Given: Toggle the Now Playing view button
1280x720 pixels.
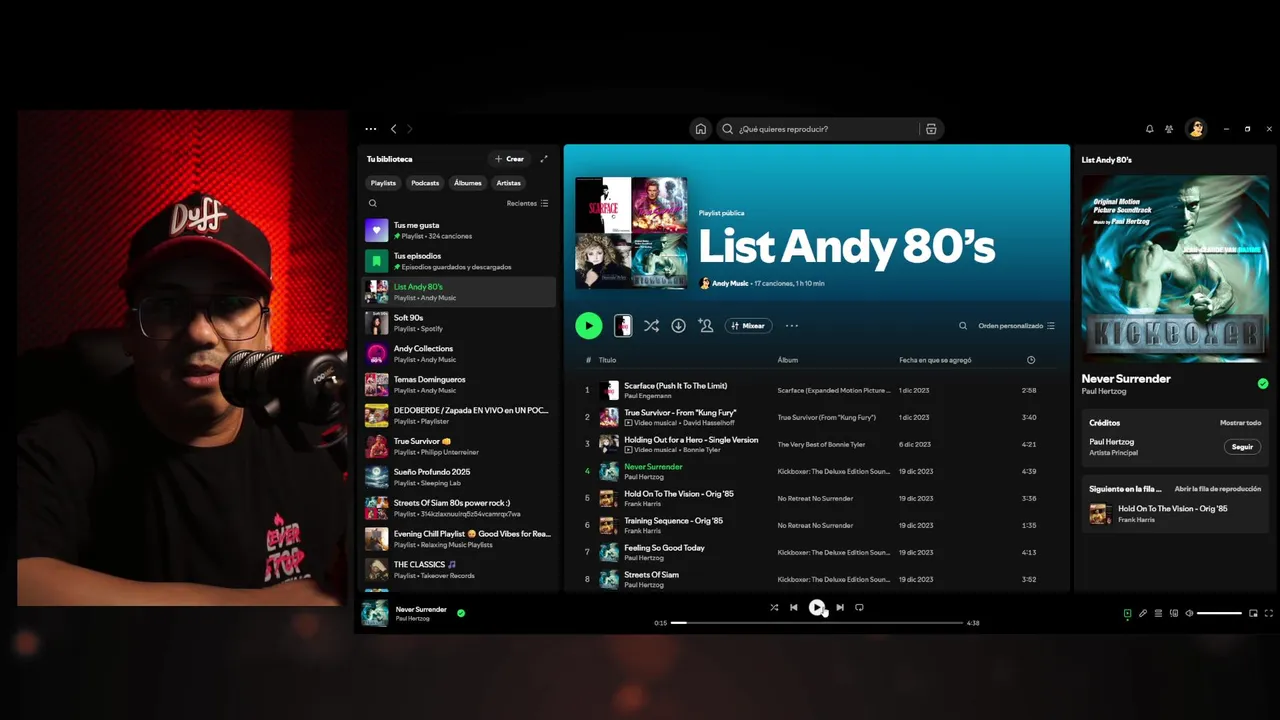Looking at the screenshot, I should pos(1127,613).
